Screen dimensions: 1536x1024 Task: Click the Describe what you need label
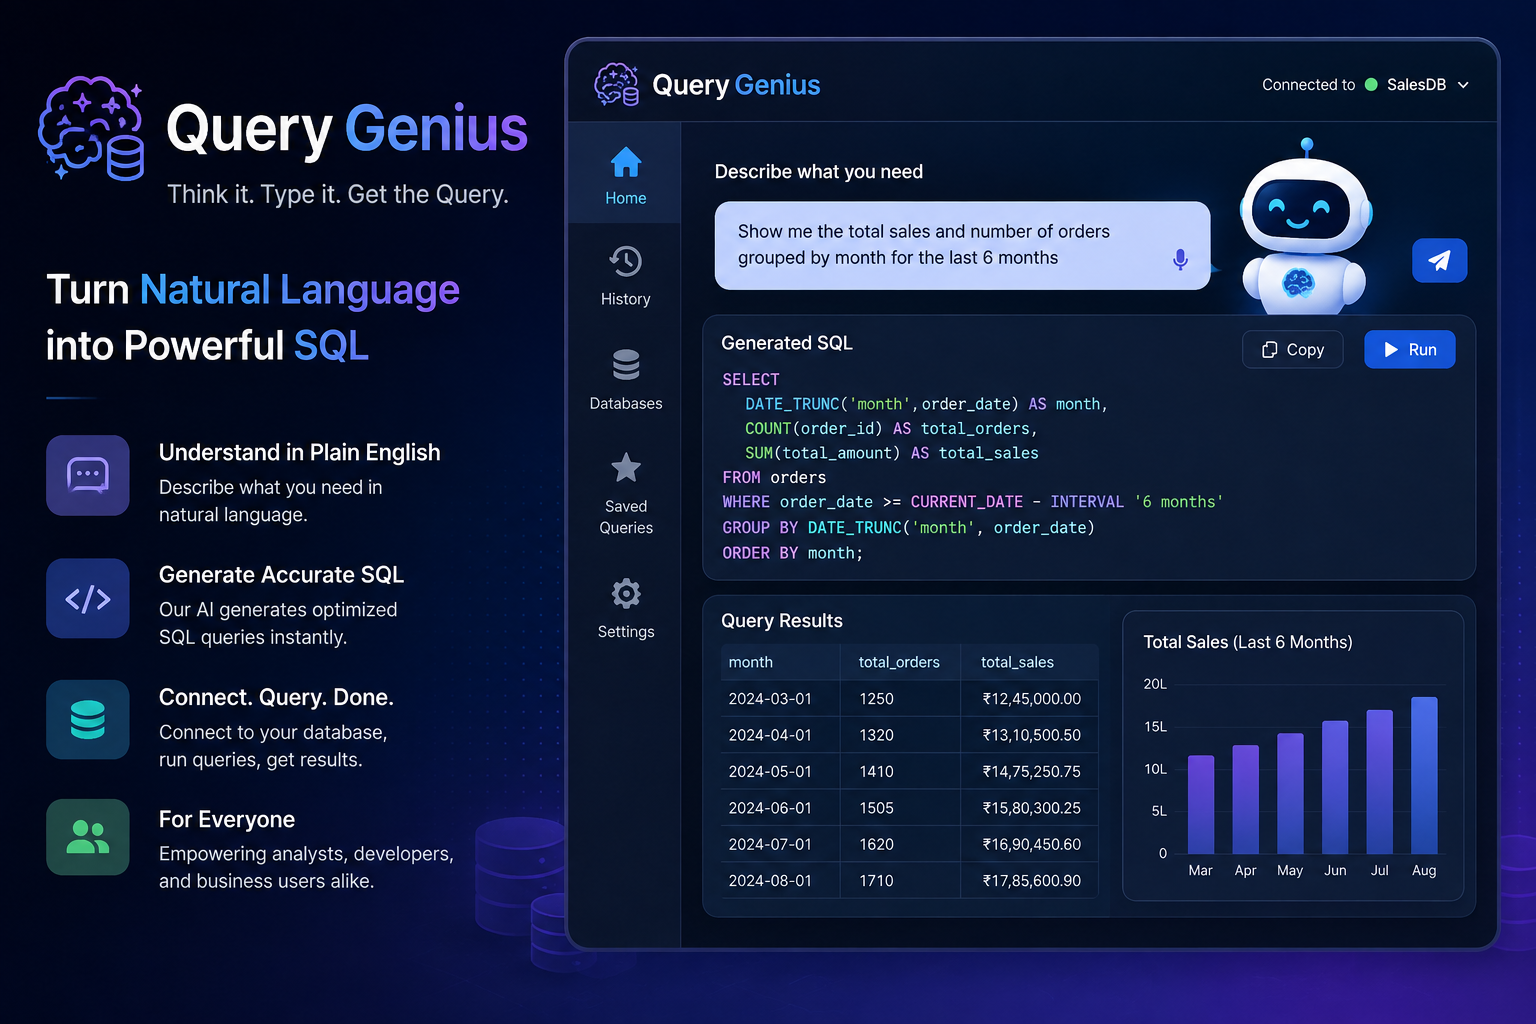click(819, 172)
